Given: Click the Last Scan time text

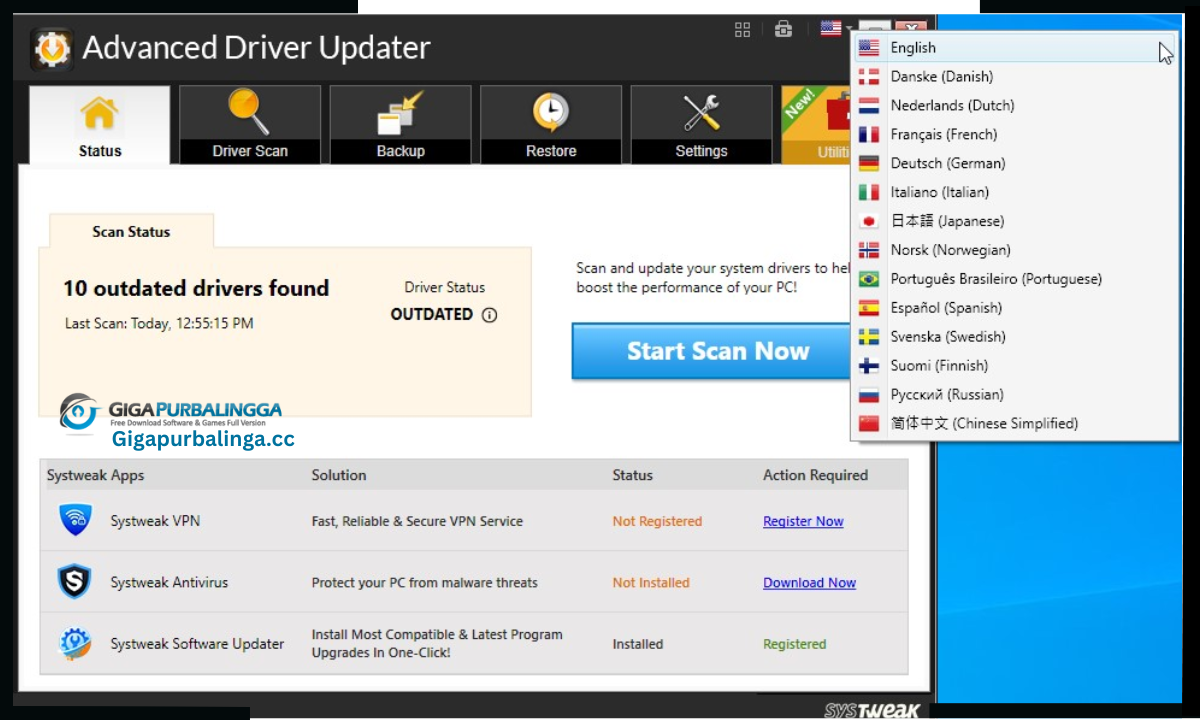Looking at the screenshot, I should click(x=159, y=324).
